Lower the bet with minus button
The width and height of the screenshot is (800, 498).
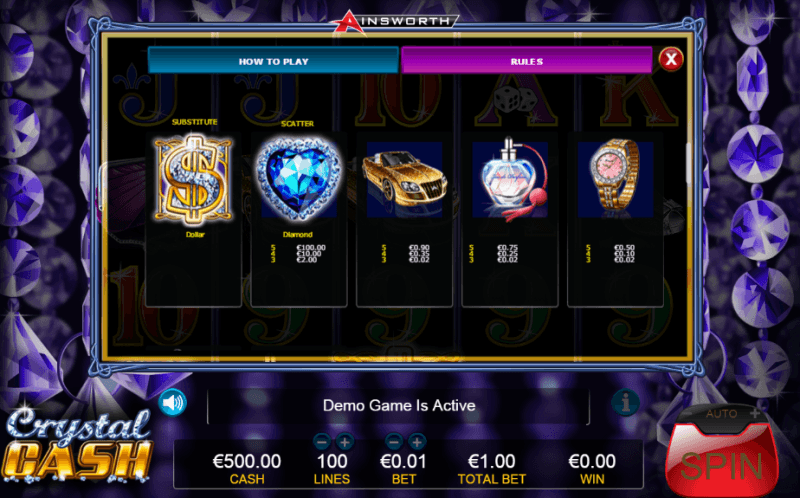coord(393,440)
